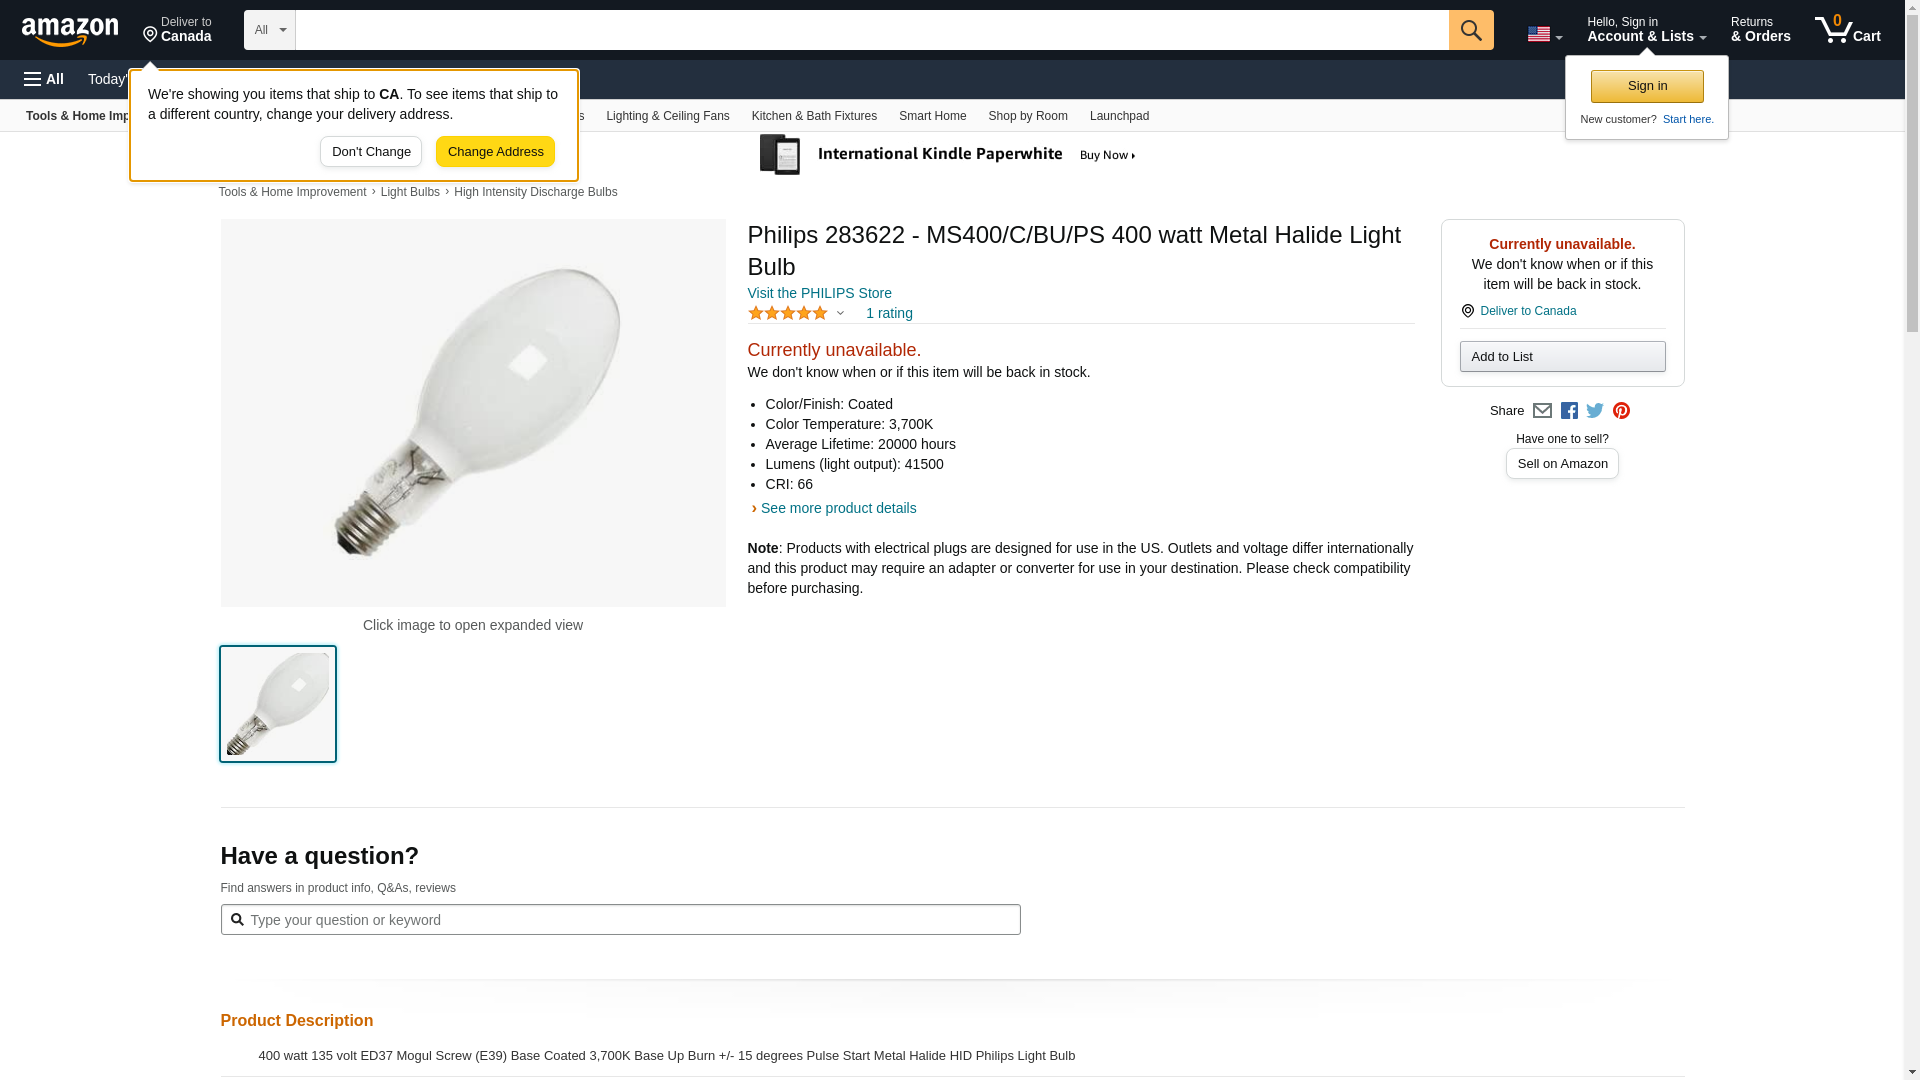This screenshot has height=1080, width=1920.
Task: Visit the PHILIPS Store link
Action: 819,293
